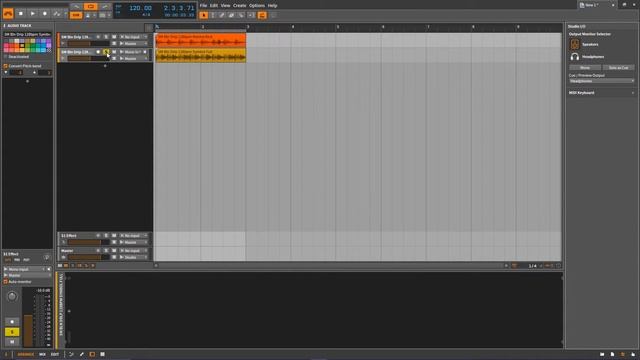Select the pen tool
The width and height of the screenshot is (640, 360).
222,15
